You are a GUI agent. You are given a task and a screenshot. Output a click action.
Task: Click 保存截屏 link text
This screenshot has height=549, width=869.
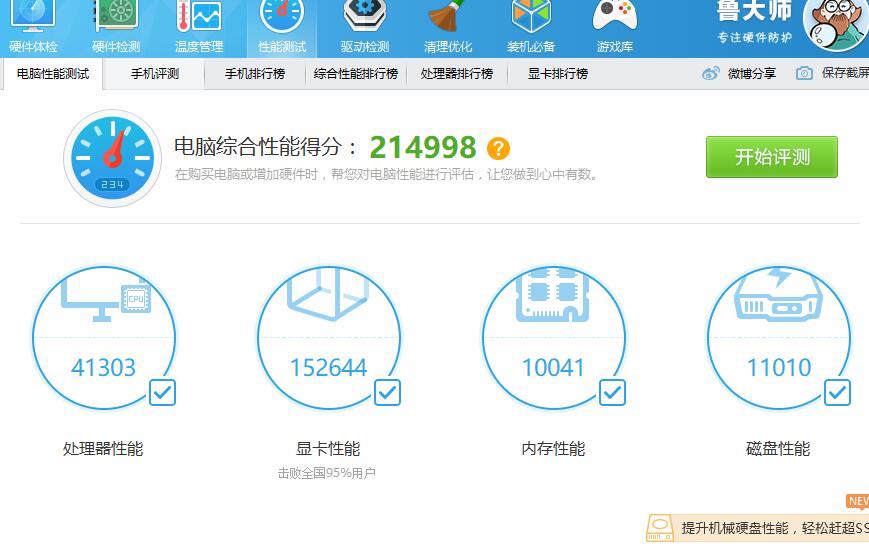pos(845,73)
